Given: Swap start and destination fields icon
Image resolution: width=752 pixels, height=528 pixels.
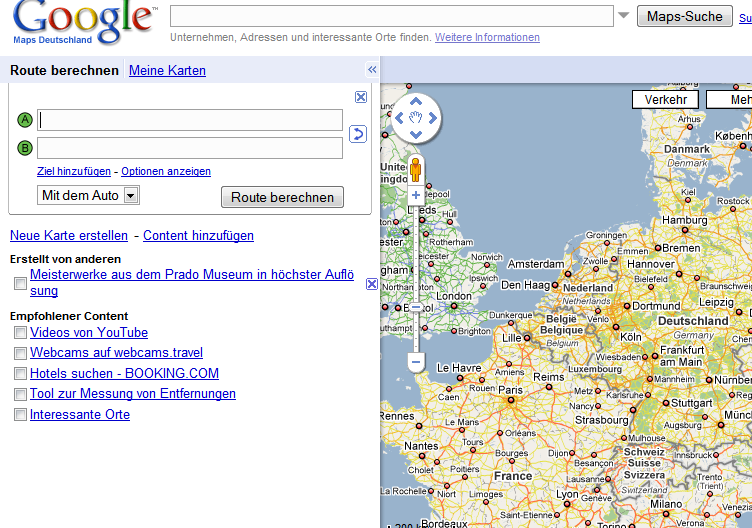Looking at the screenshot, I should 358,134.
